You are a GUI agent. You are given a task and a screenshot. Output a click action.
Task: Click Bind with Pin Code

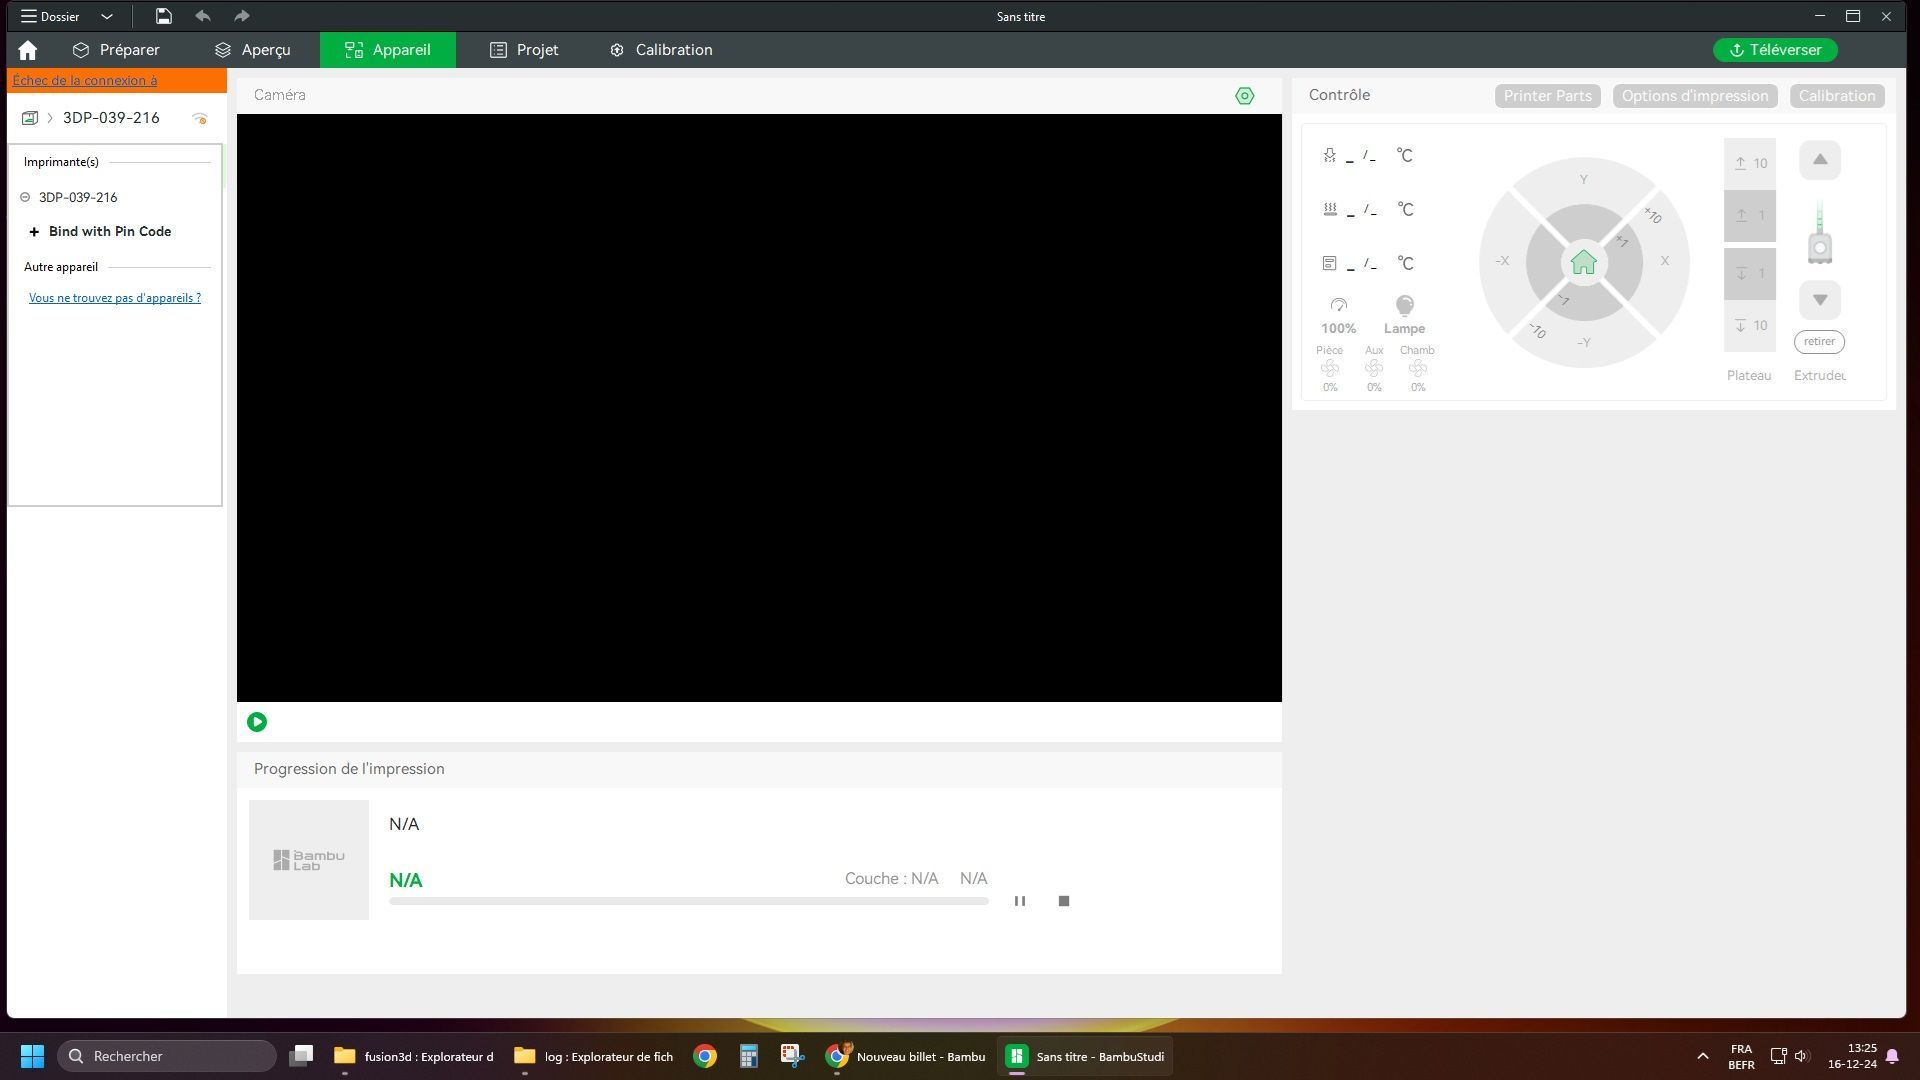tap(110, 231)
